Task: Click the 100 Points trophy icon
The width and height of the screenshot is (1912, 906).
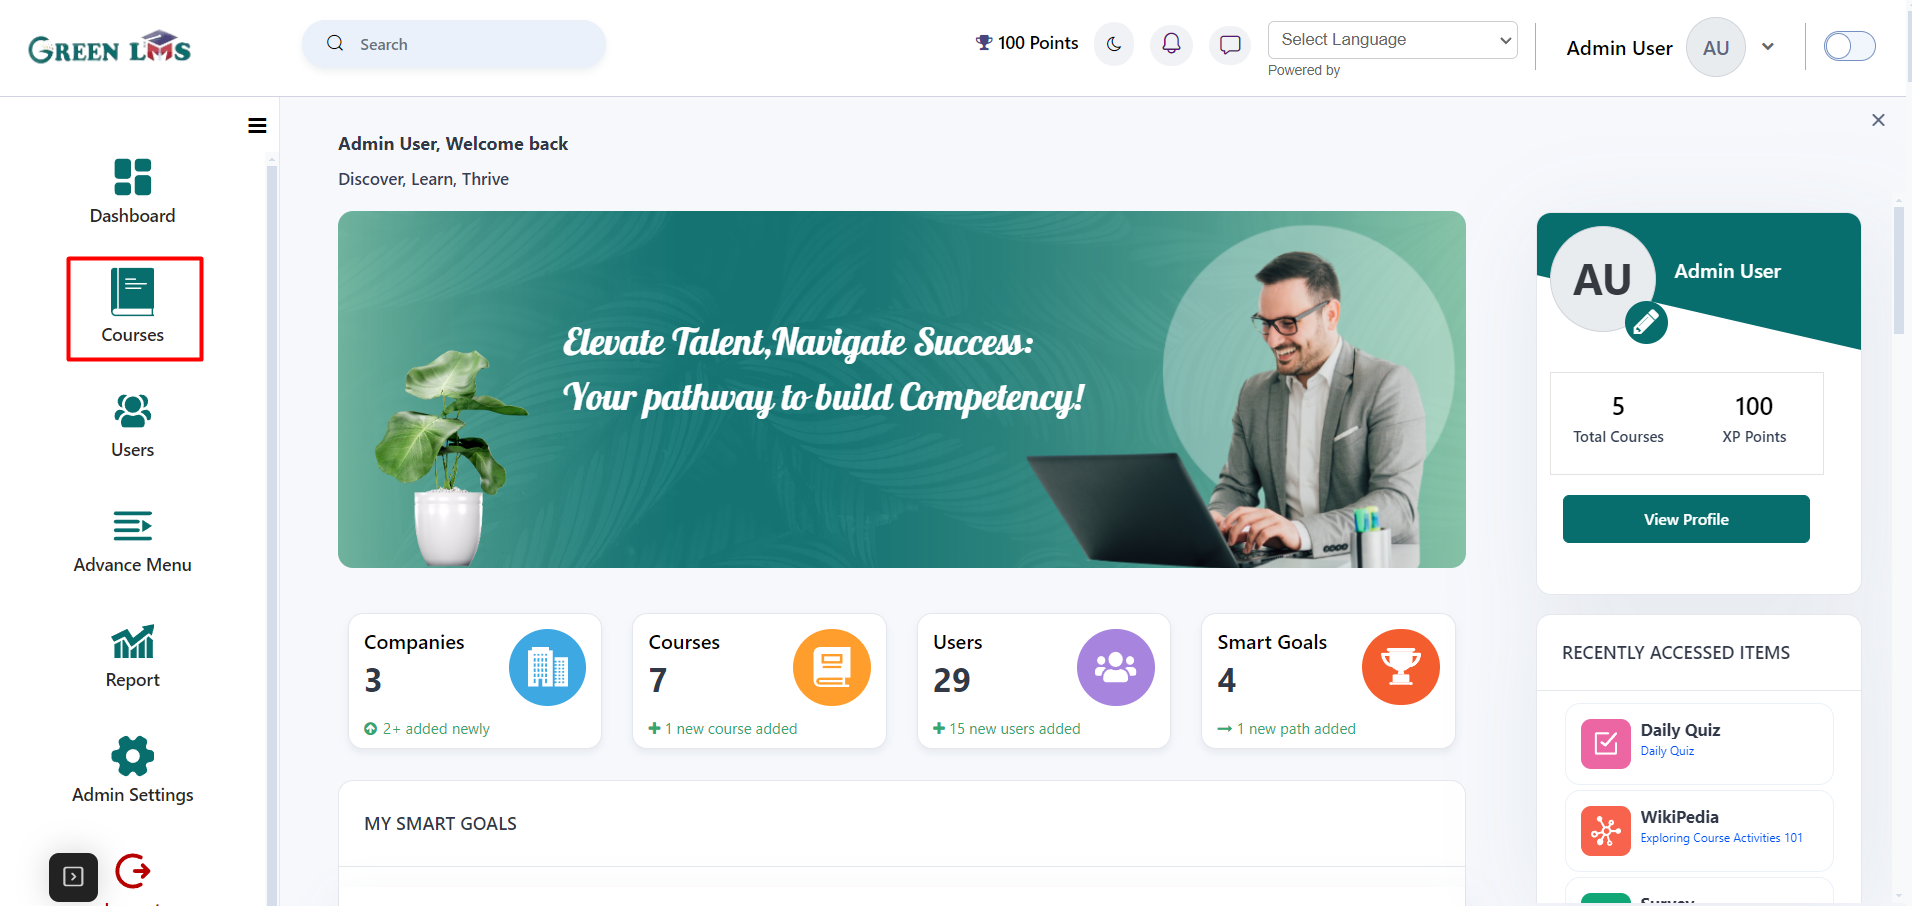Action: click(984, 43)
